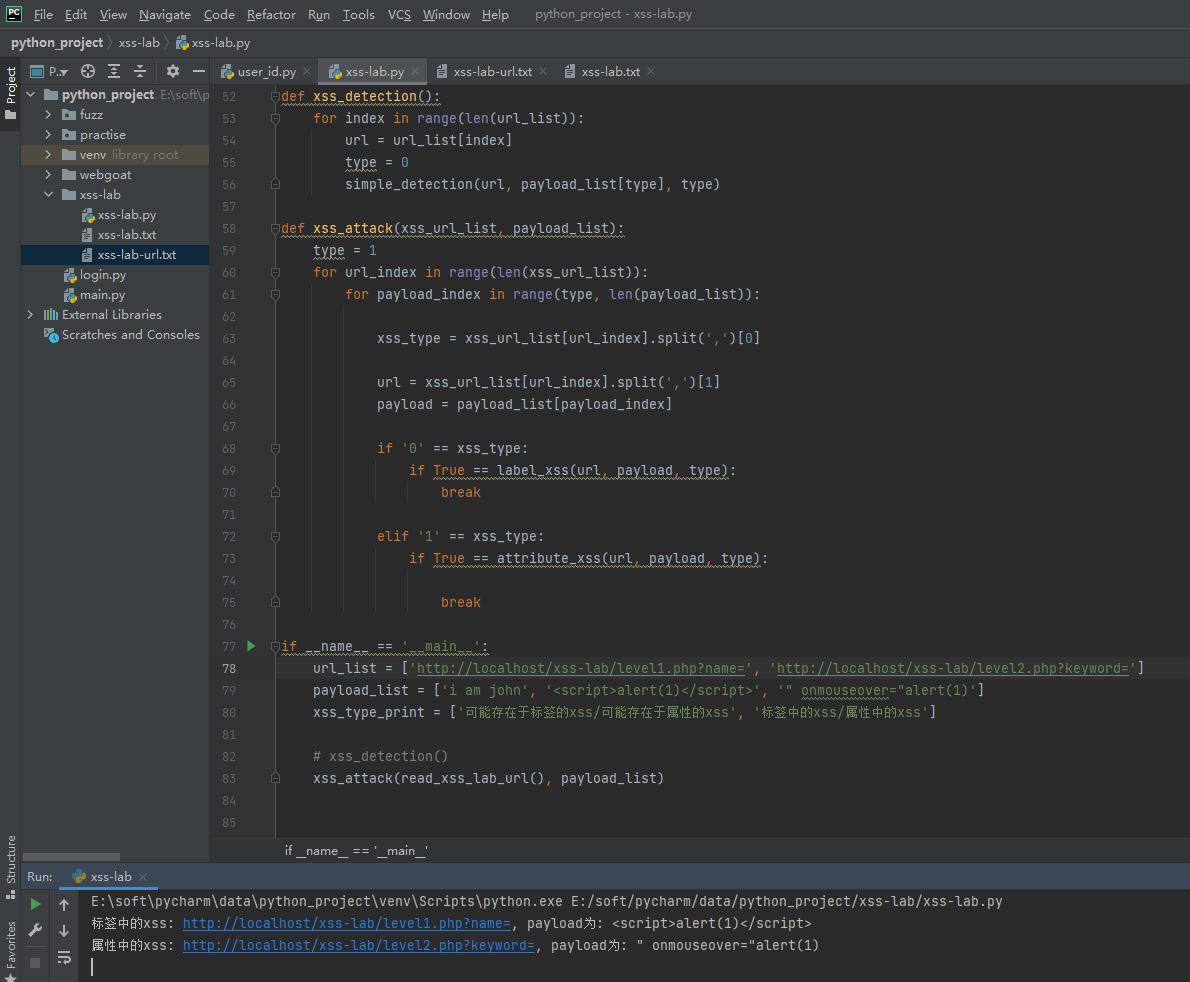This screenshot has width=1190, height=982.
Task: Select login.py in project tree
Action: click(102, 275)
